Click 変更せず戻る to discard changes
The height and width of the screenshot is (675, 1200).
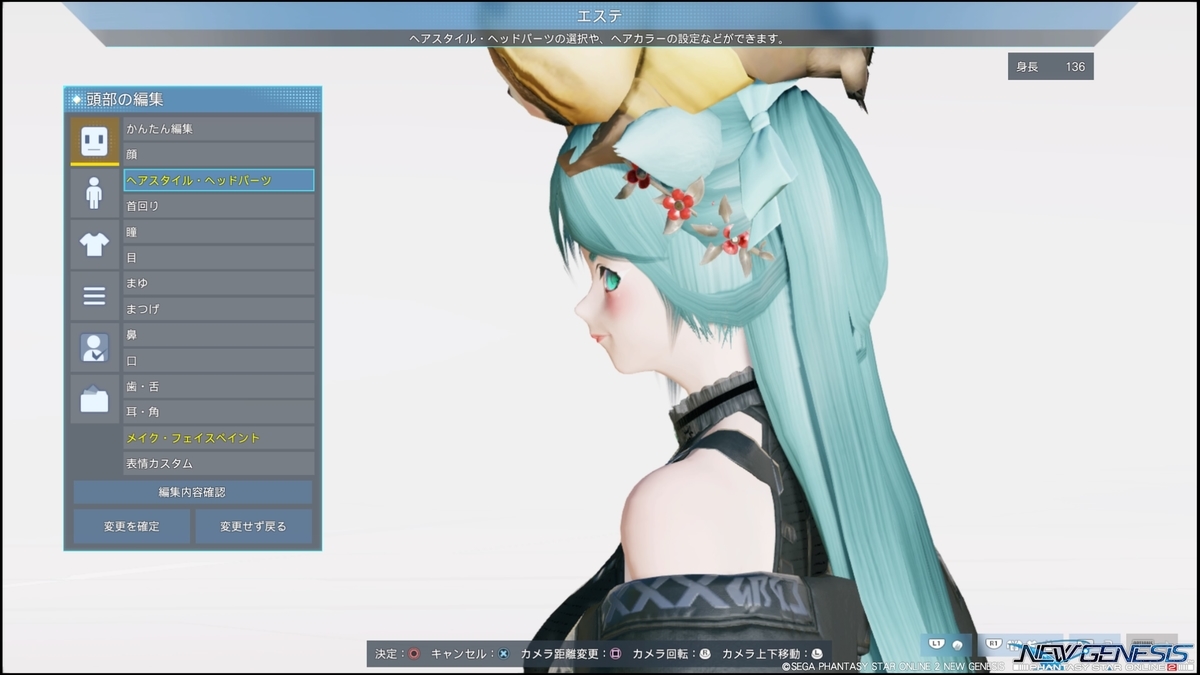coord(253,526)
